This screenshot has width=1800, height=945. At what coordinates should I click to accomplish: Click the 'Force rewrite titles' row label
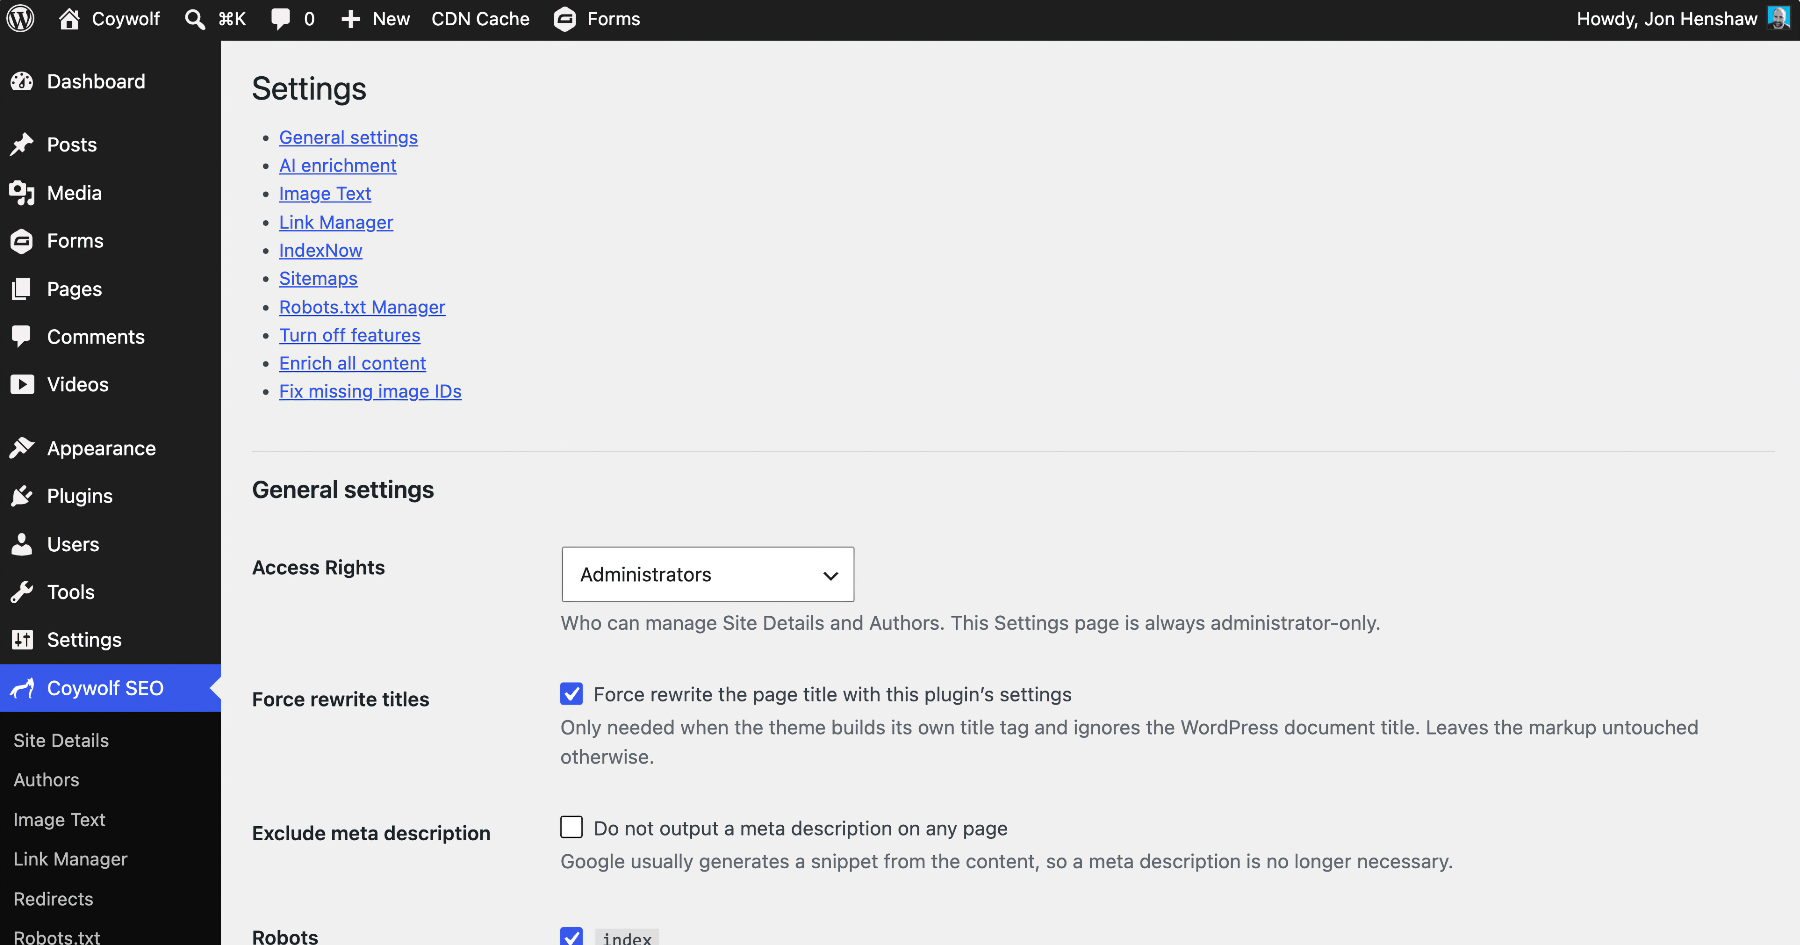point(341,700)
